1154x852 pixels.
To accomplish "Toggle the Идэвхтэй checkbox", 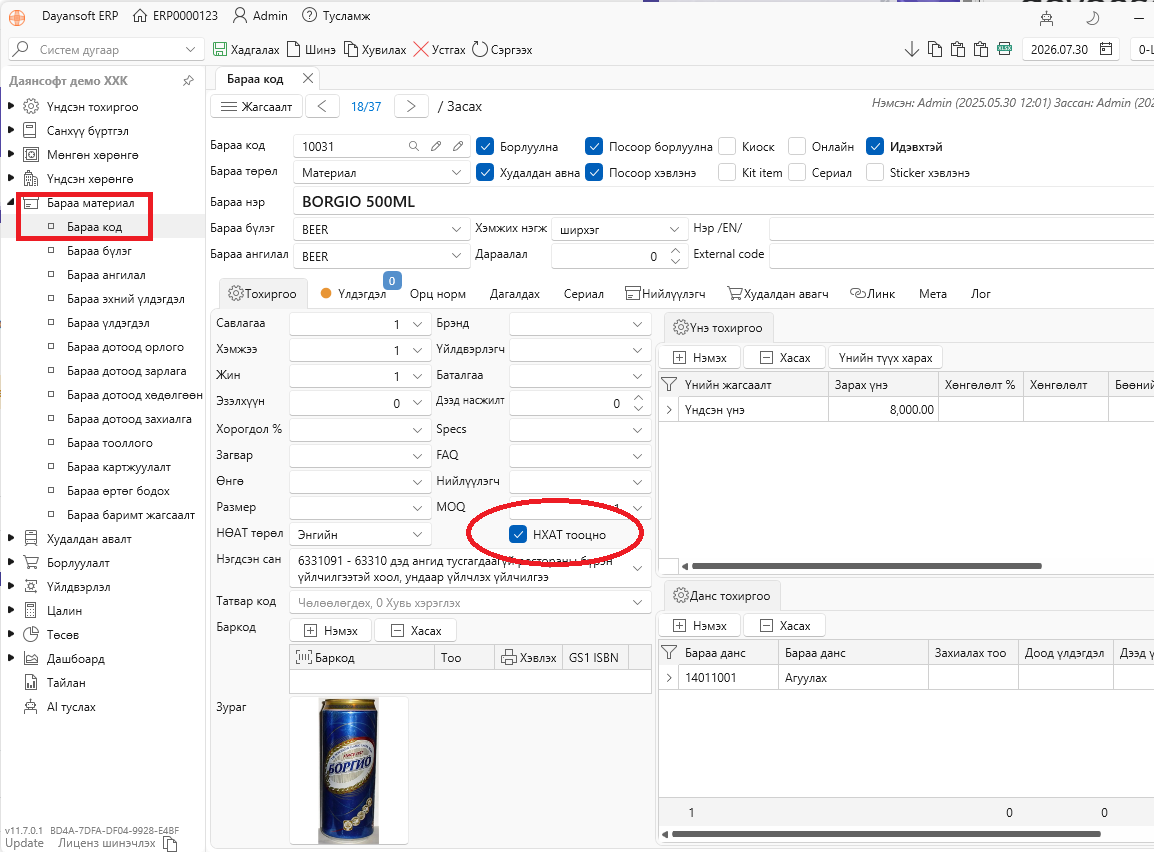I will tap(875, 146).
